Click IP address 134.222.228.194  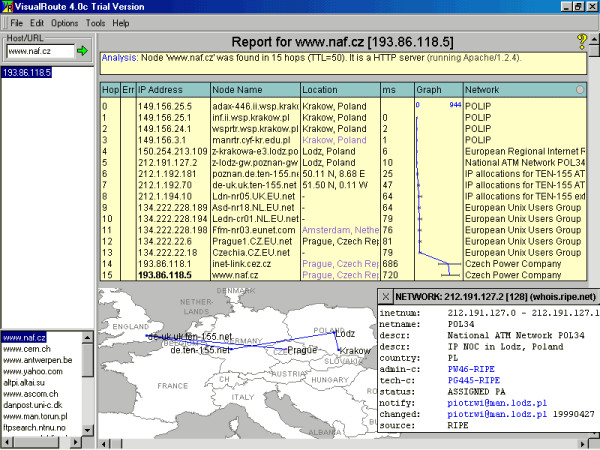pyautogui.click(x=173, y=219)
